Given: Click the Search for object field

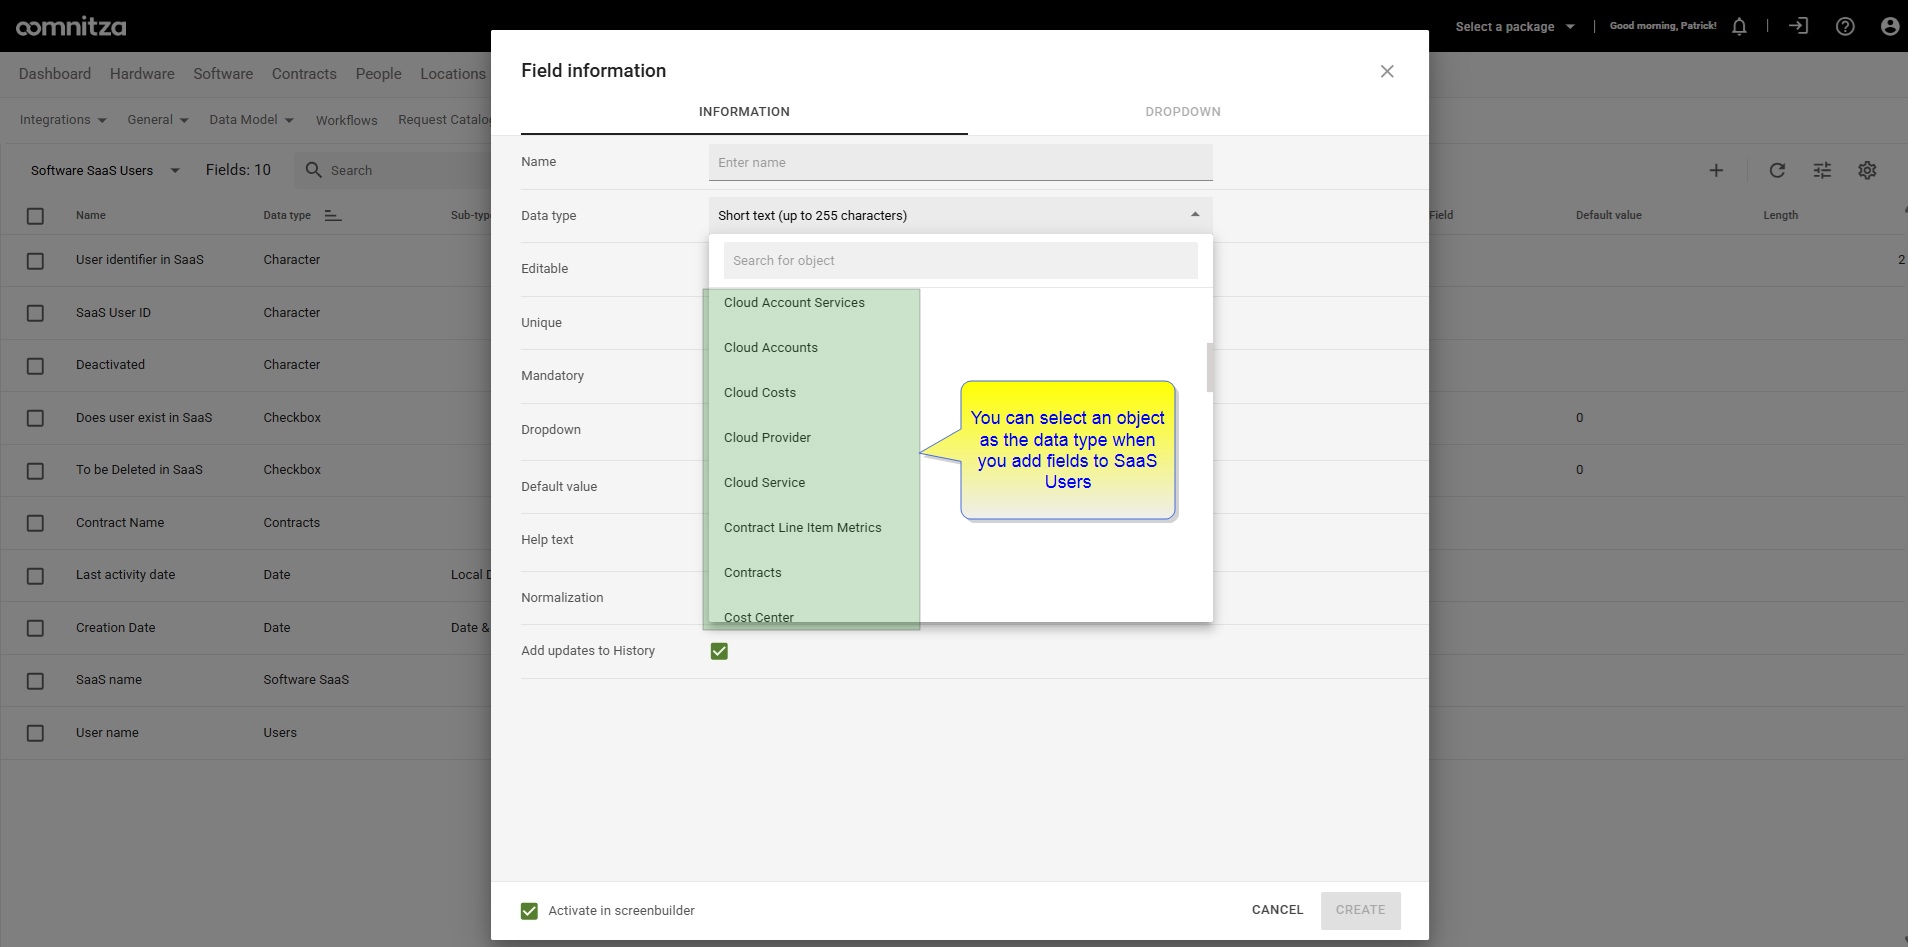Looking at the screenshot, I should click(961, 261).
